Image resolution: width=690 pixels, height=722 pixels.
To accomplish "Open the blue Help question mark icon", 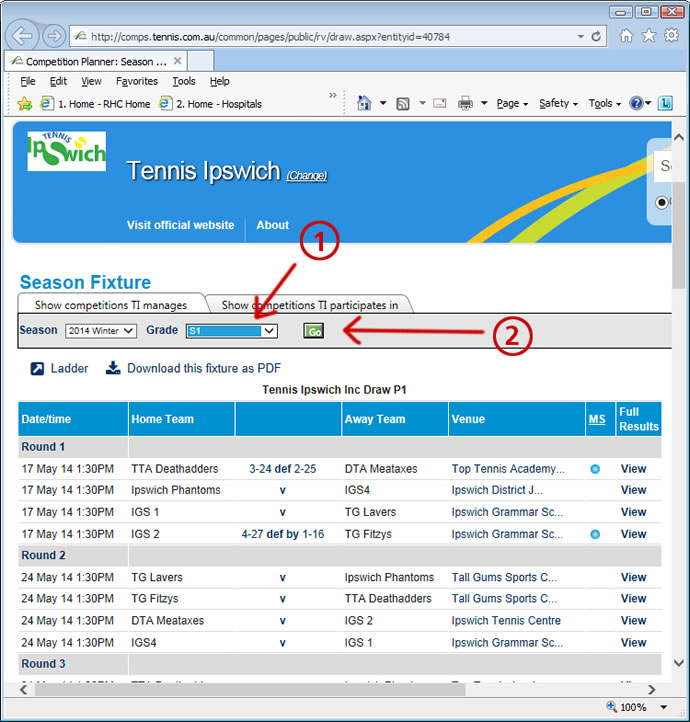I will [x=636, y=103].
